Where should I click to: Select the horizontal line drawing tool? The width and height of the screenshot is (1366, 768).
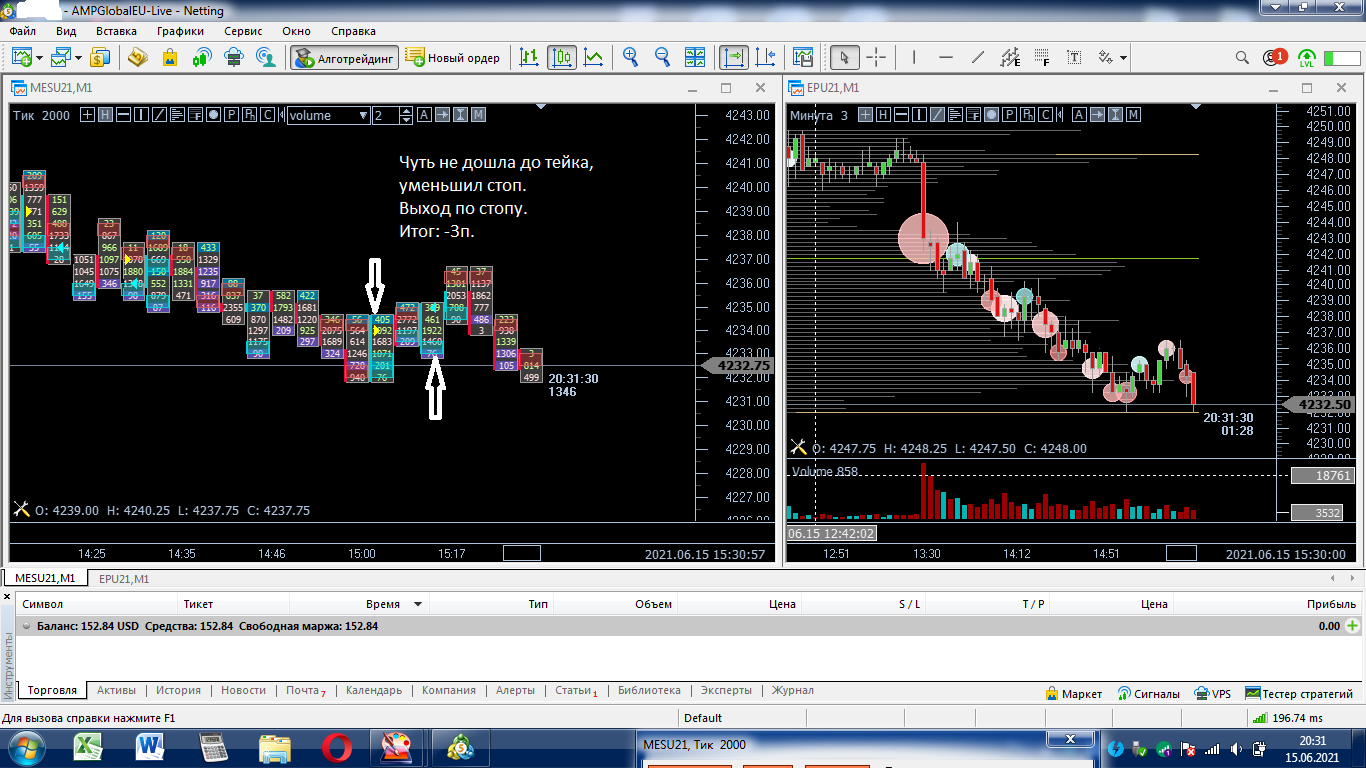coord(946,57)
